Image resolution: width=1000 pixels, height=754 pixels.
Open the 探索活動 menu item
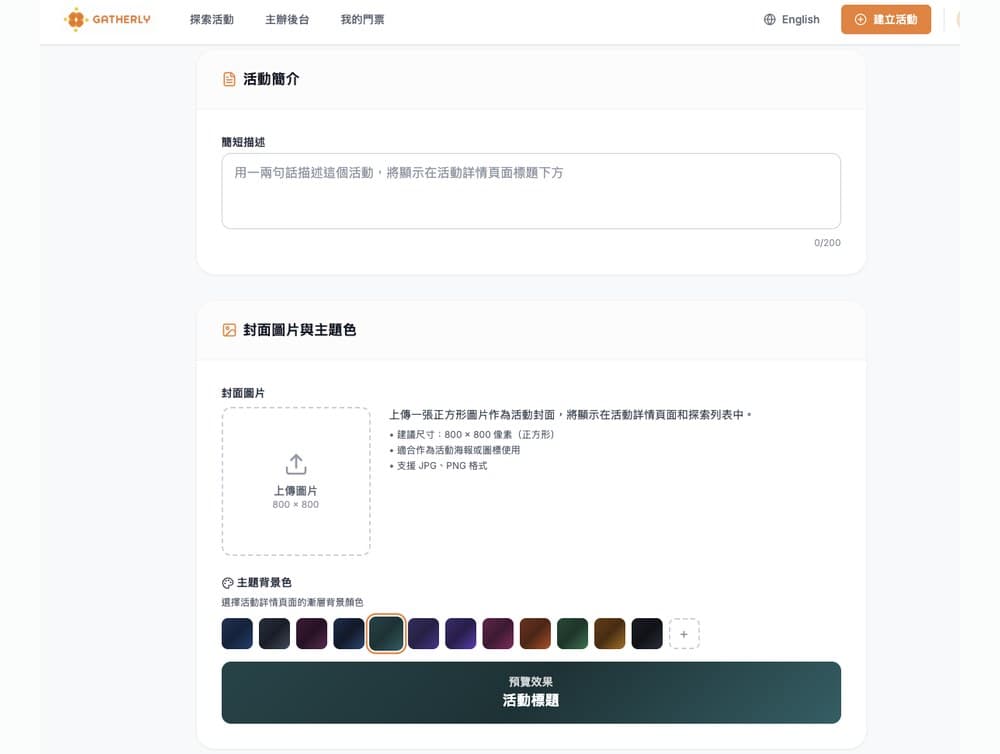tap(212, 19)
